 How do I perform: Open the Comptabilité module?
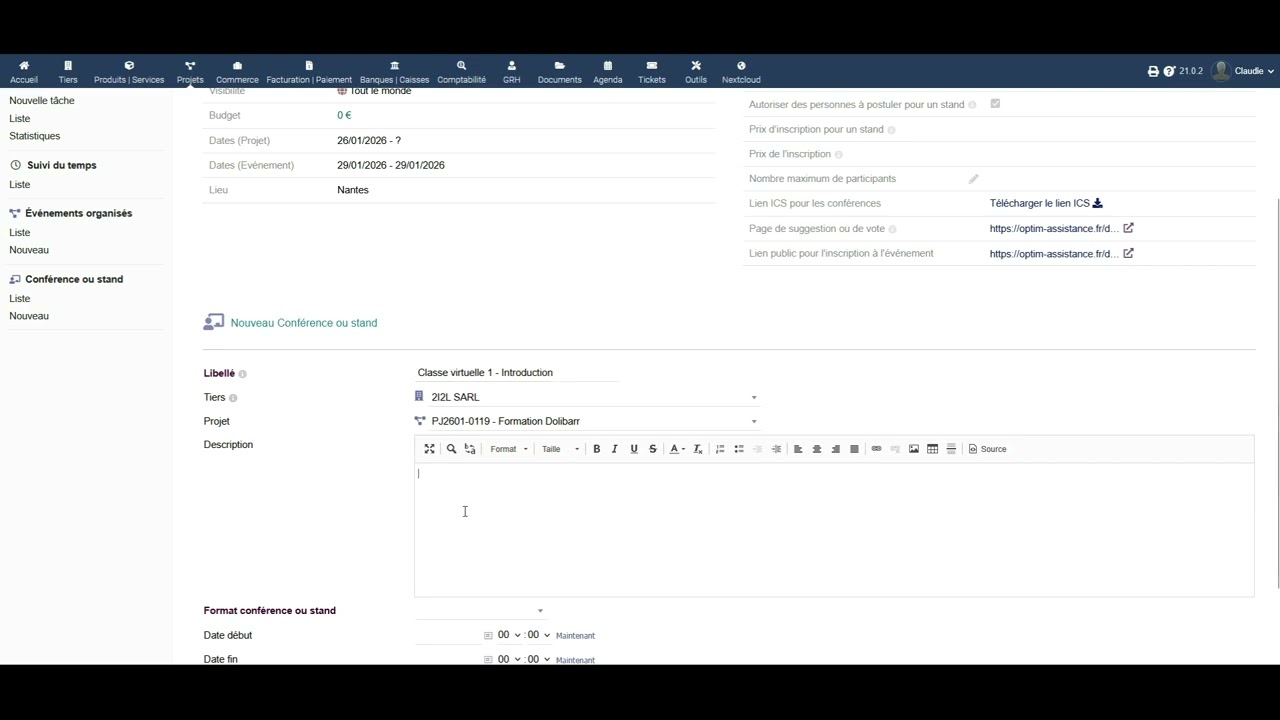click(x=461, y=72)
